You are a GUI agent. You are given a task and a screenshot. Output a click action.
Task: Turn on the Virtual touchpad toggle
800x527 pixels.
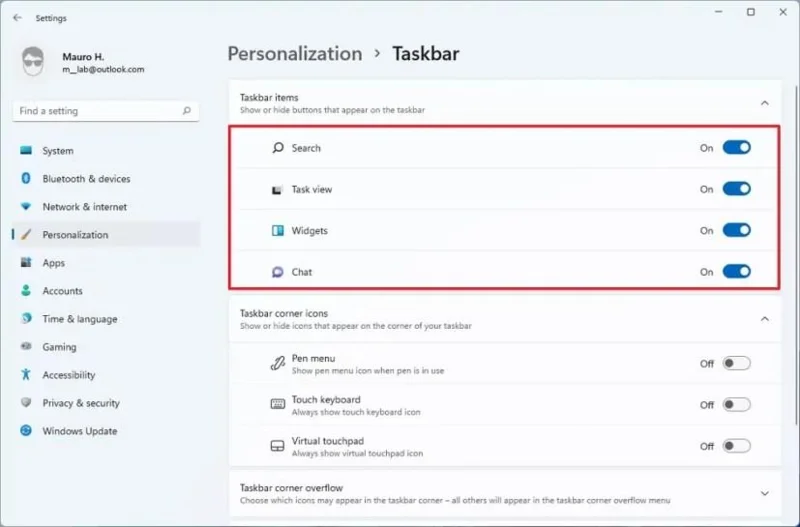[737, 446]
